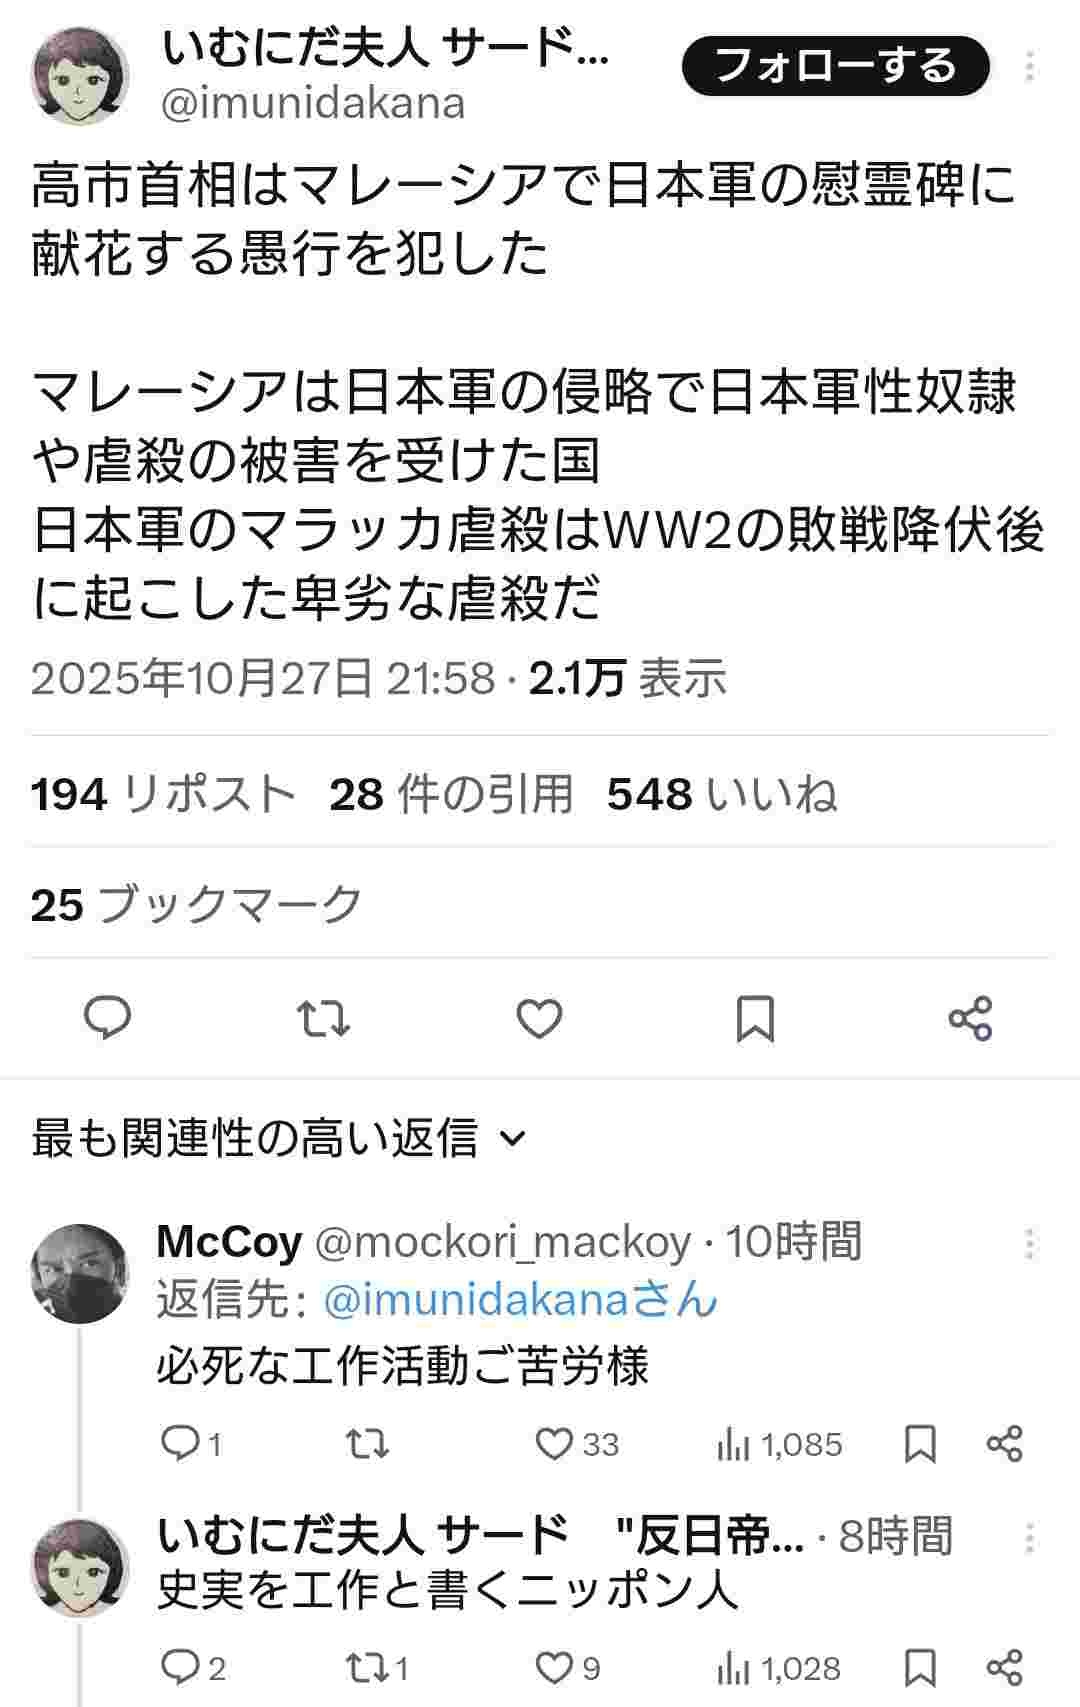Bookmark the main post

tap(755, 1018)
